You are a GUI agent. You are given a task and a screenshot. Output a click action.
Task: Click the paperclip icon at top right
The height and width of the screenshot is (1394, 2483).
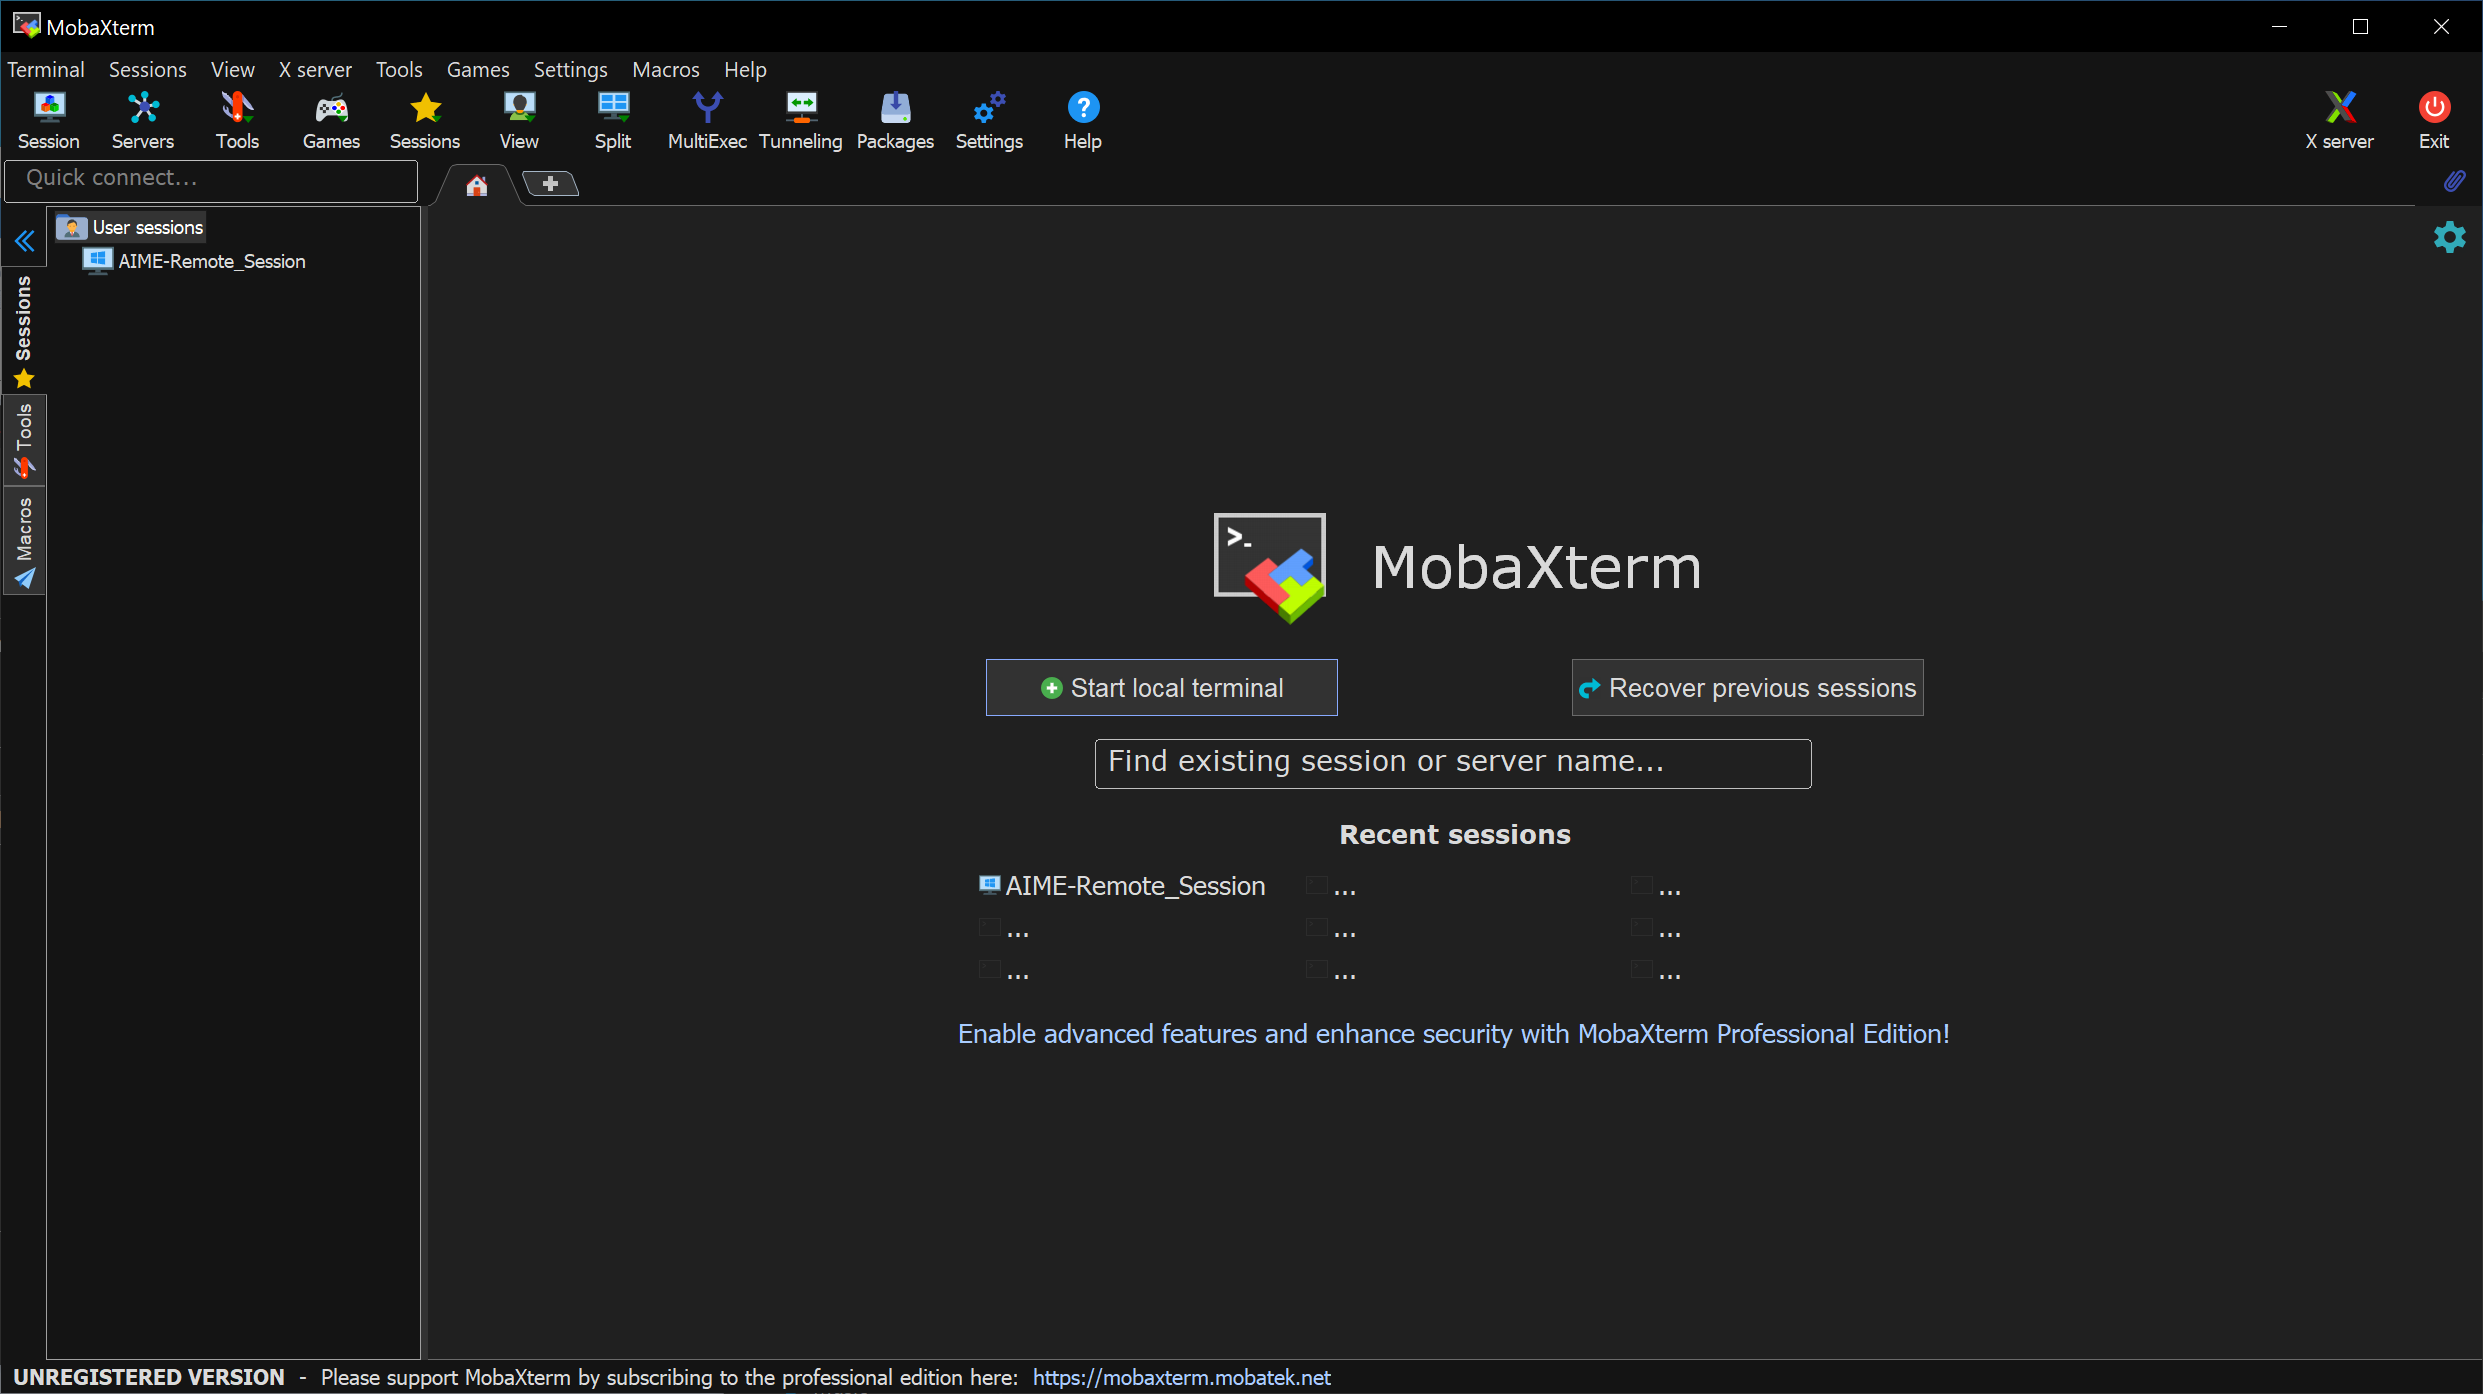(2454, 181)
